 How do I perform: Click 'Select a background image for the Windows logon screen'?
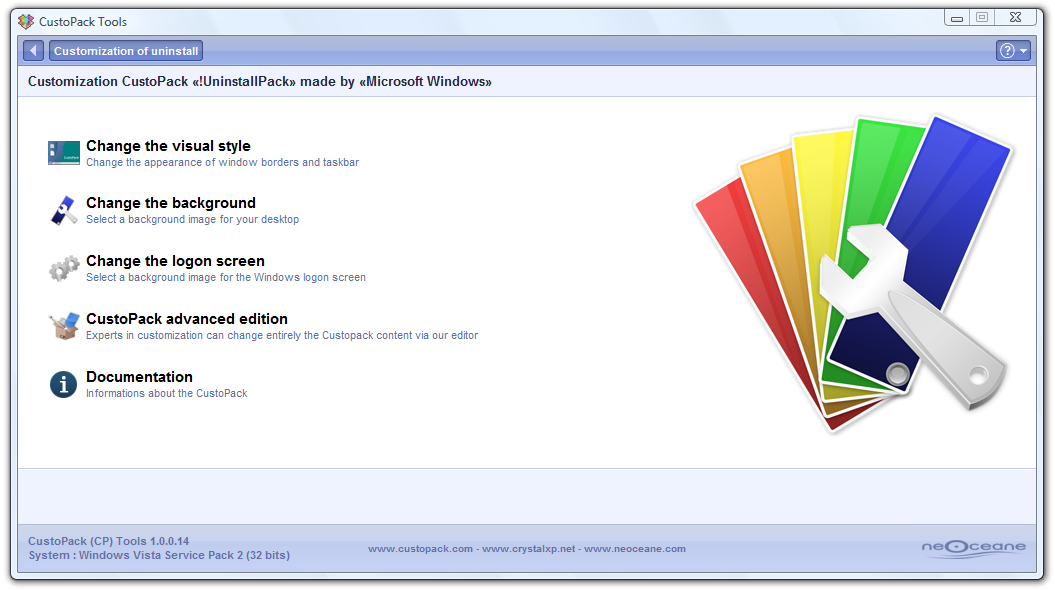[x=226, y=277]
